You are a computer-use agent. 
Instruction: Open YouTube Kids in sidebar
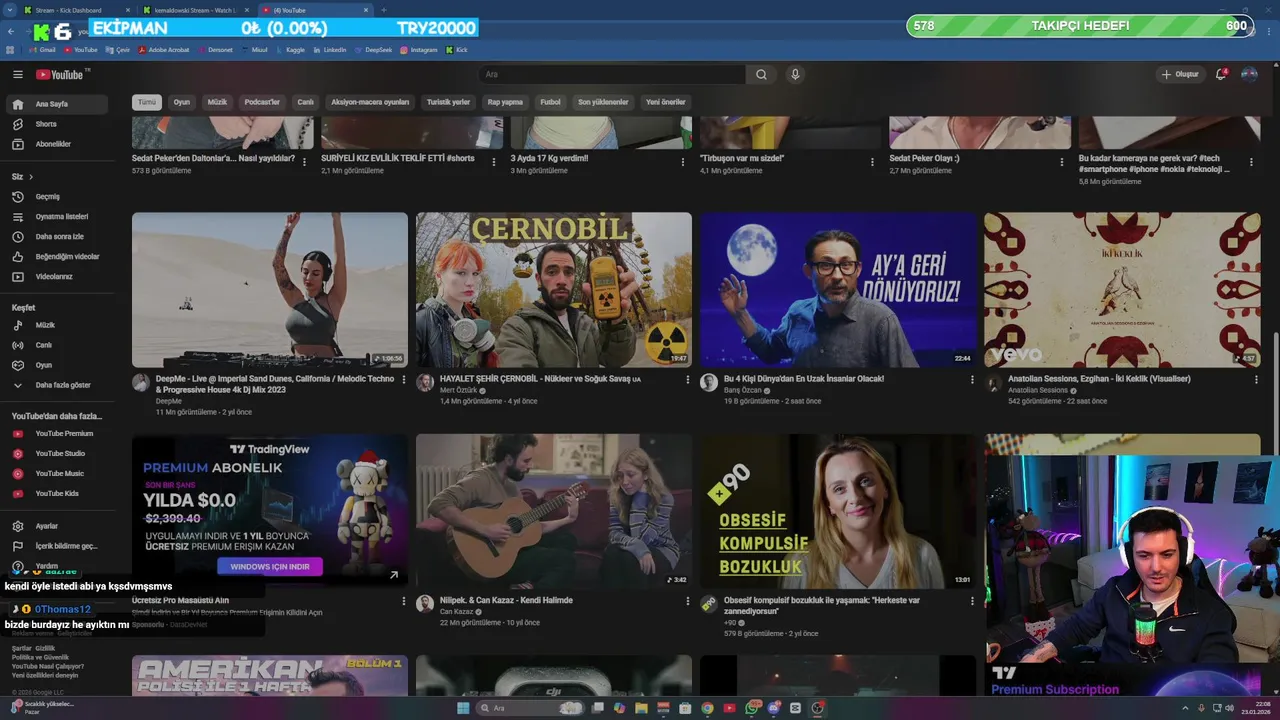(56, 493)
